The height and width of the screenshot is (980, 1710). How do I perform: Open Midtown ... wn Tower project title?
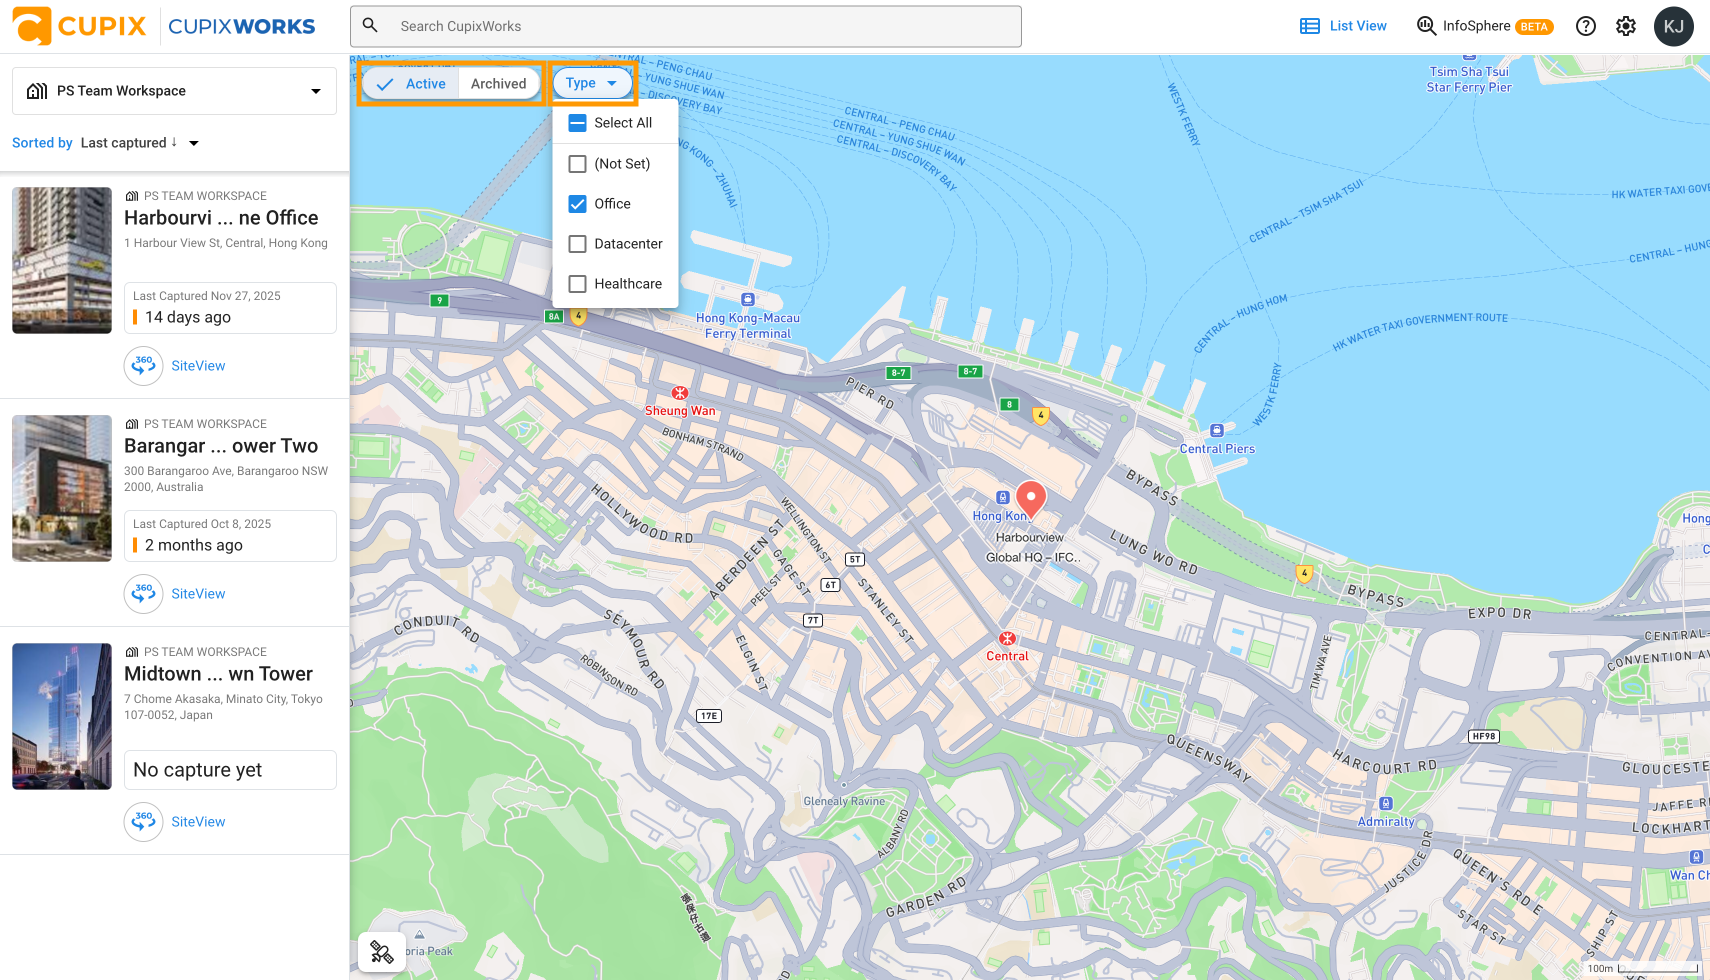coord(218,674)
